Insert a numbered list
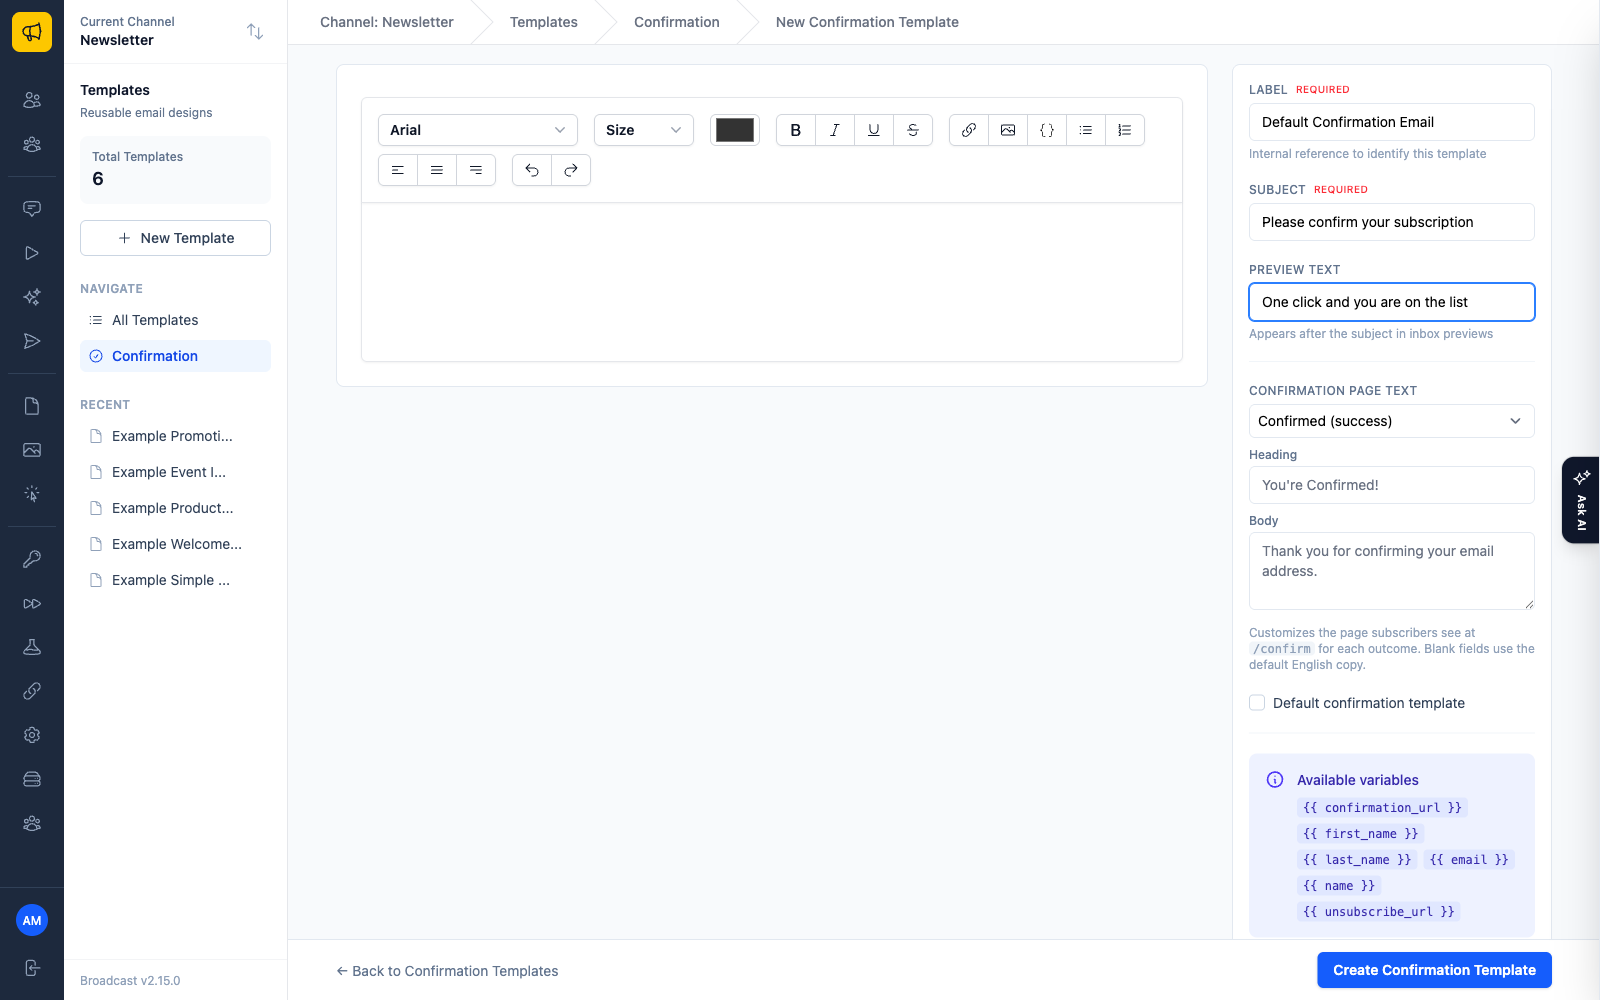 pyautogui.click(x=1125, y=130)
